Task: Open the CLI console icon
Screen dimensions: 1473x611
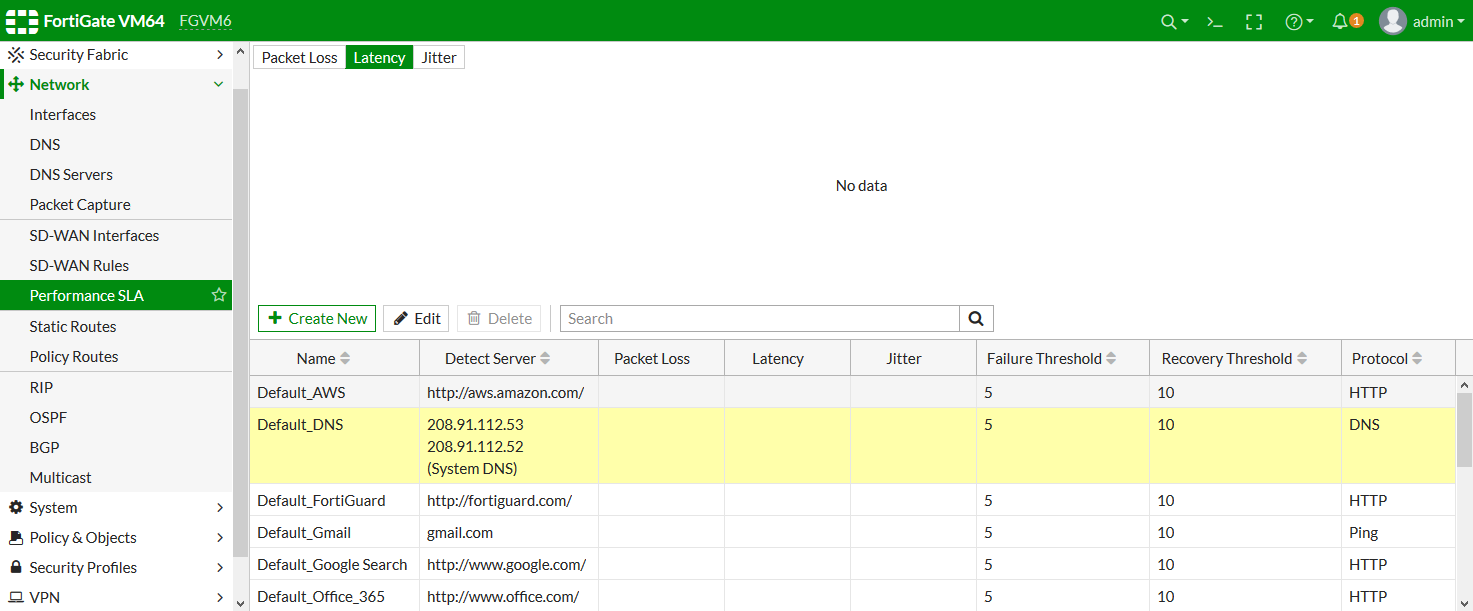Action: click(1214, 21)
